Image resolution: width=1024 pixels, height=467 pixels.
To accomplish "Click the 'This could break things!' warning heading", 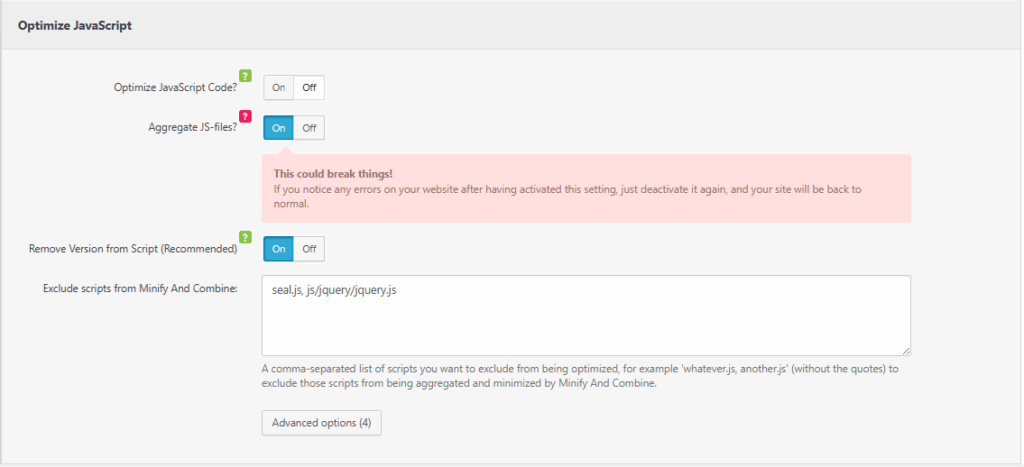I will coord(333,173).
